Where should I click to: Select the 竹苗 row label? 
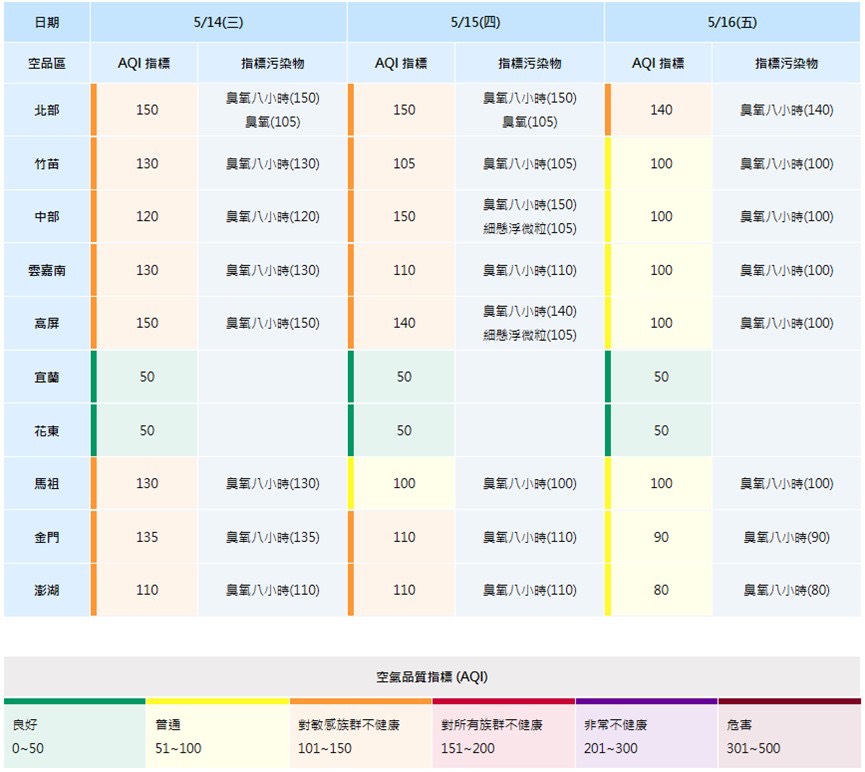pos(47,164)
